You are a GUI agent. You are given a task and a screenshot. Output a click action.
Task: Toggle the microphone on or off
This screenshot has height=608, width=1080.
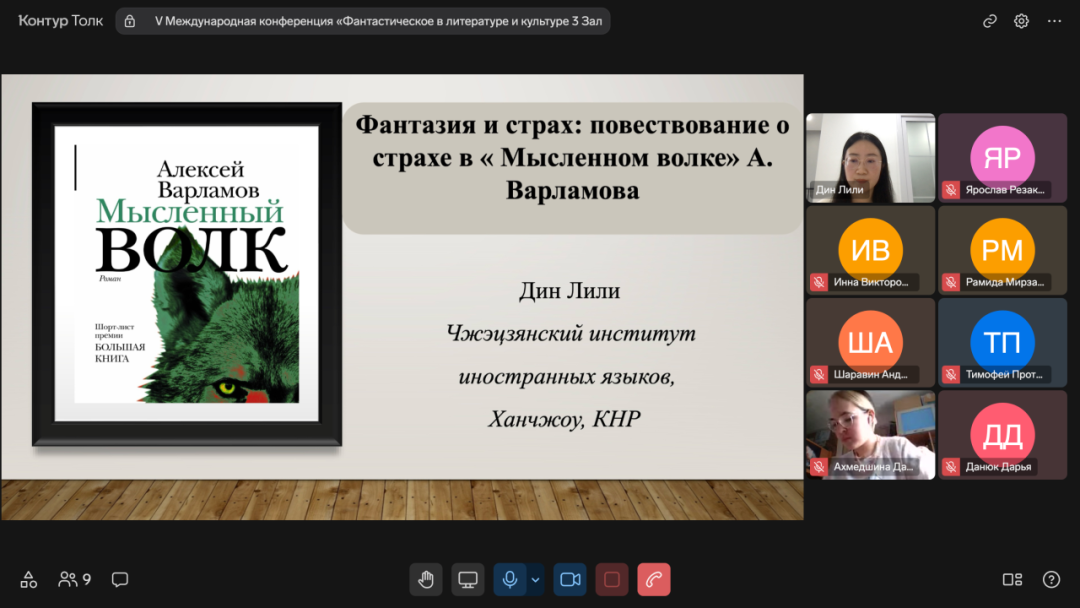pyautogui.click(x=510, y=580)
